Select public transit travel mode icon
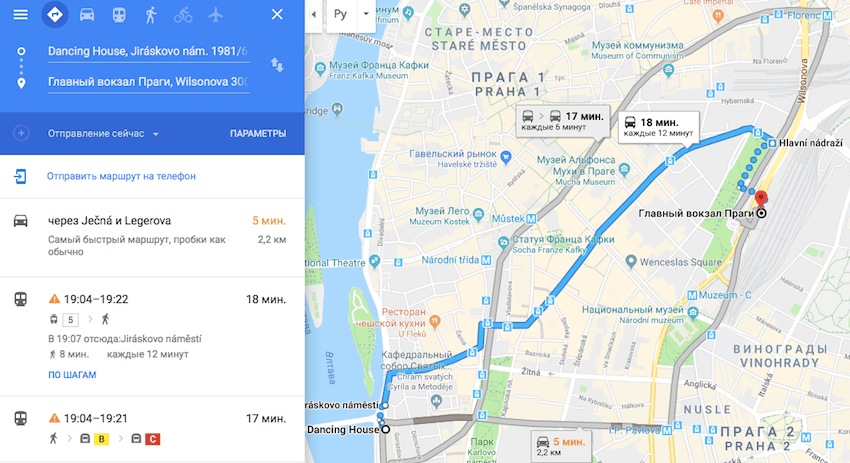Image resolution: width=850 pixels, height=463 pixels. click(119, 15)
